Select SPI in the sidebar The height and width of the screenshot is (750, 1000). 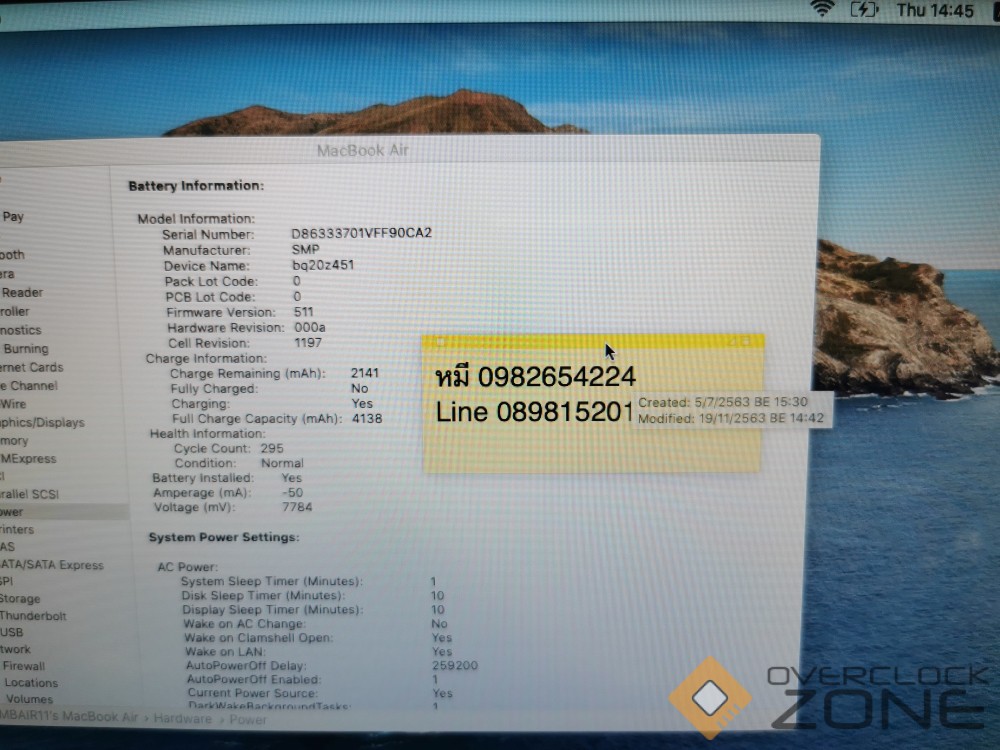point(6,581)
